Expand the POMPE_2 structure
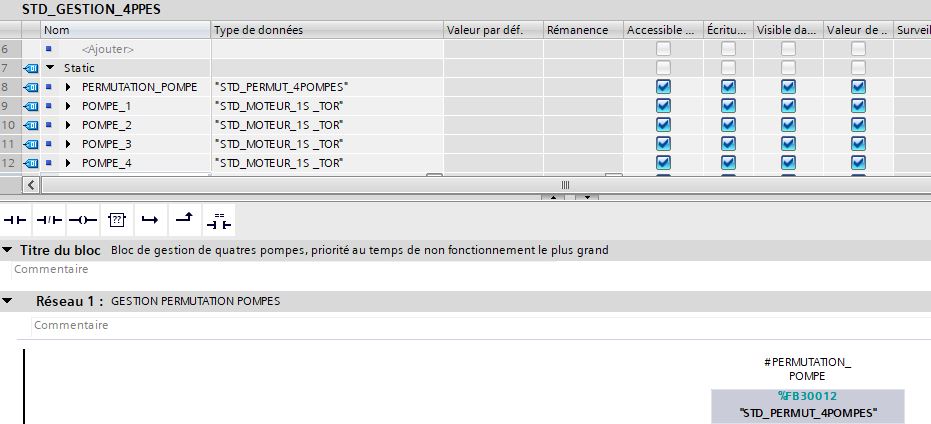The height and width of the screenshot is (424, 931). click(x=68, y=125)
